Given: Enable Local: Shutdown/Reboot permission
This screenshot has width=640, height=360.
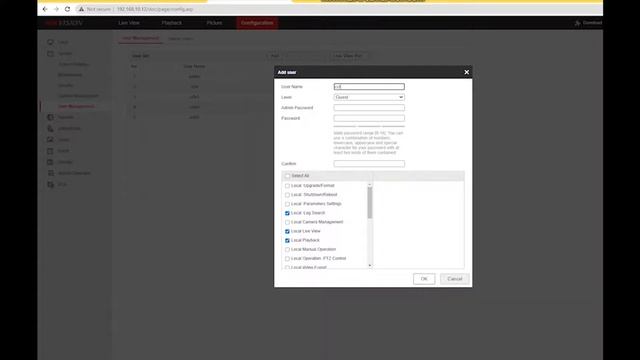Looking at the screenshot, I should click(287, 195).
